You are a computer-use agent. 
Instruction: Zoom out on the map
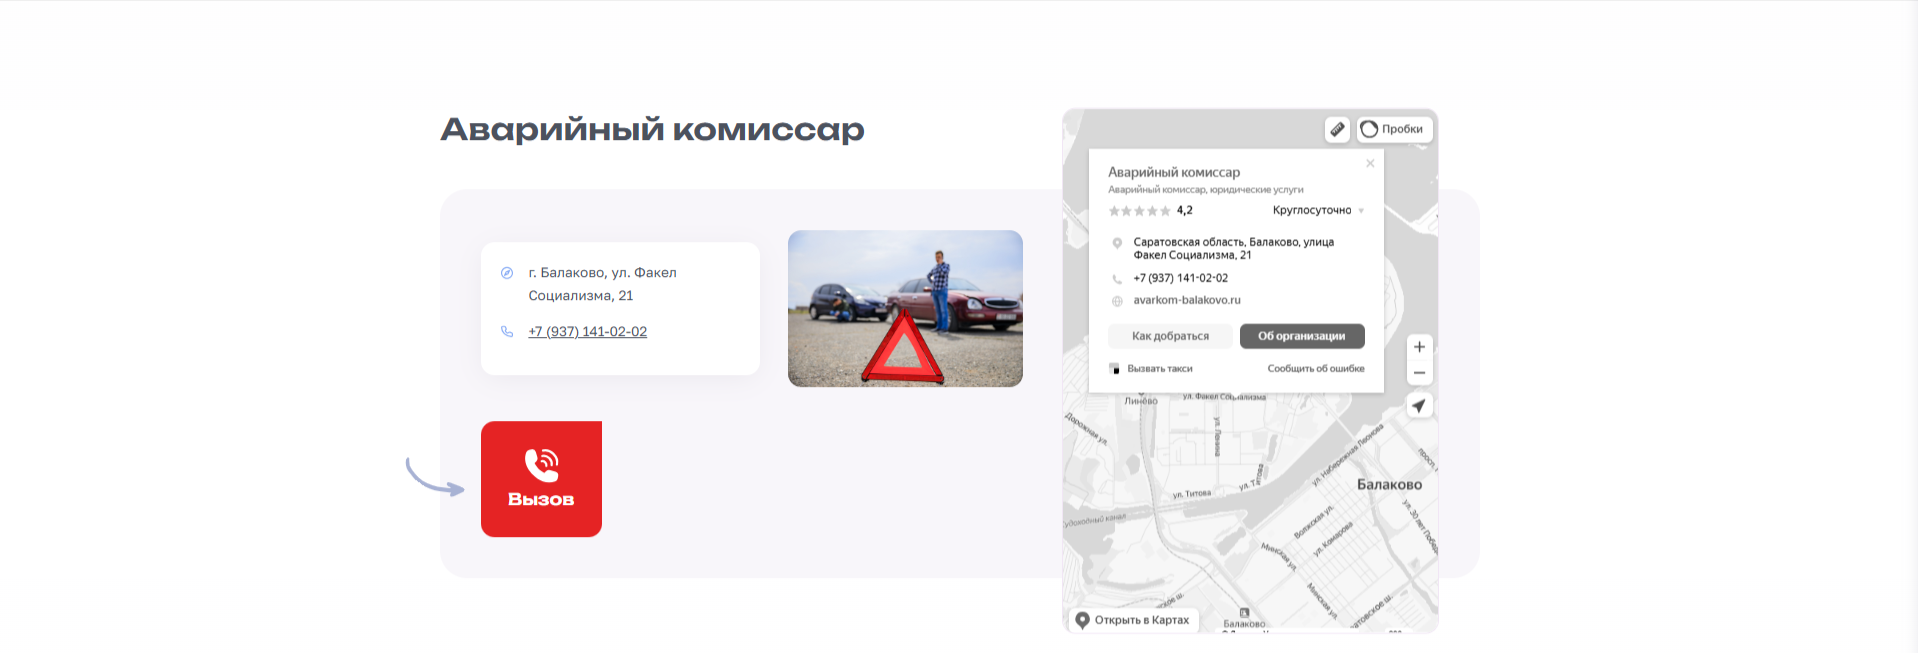point(1419,373)
